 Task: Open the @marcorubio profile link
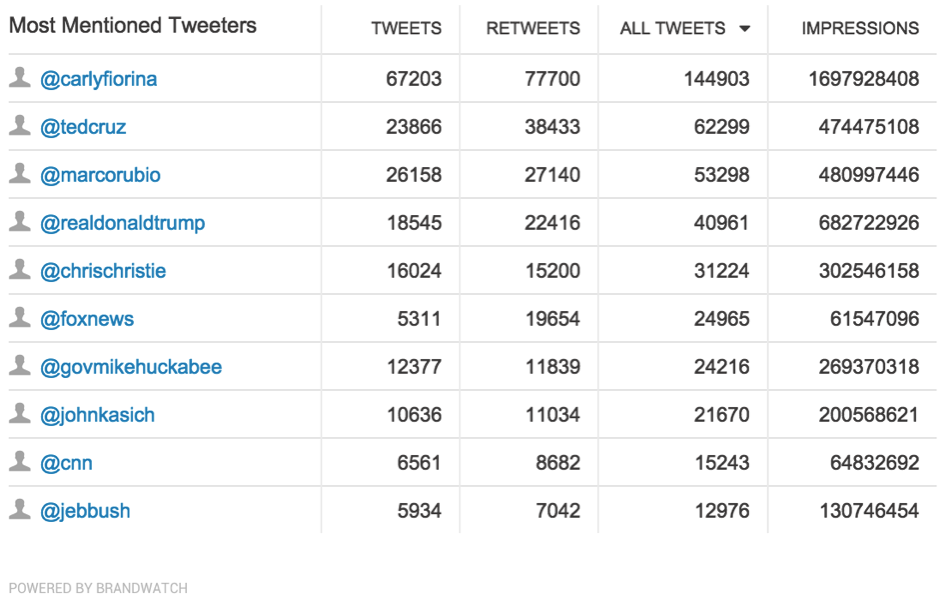coord(100,175)
